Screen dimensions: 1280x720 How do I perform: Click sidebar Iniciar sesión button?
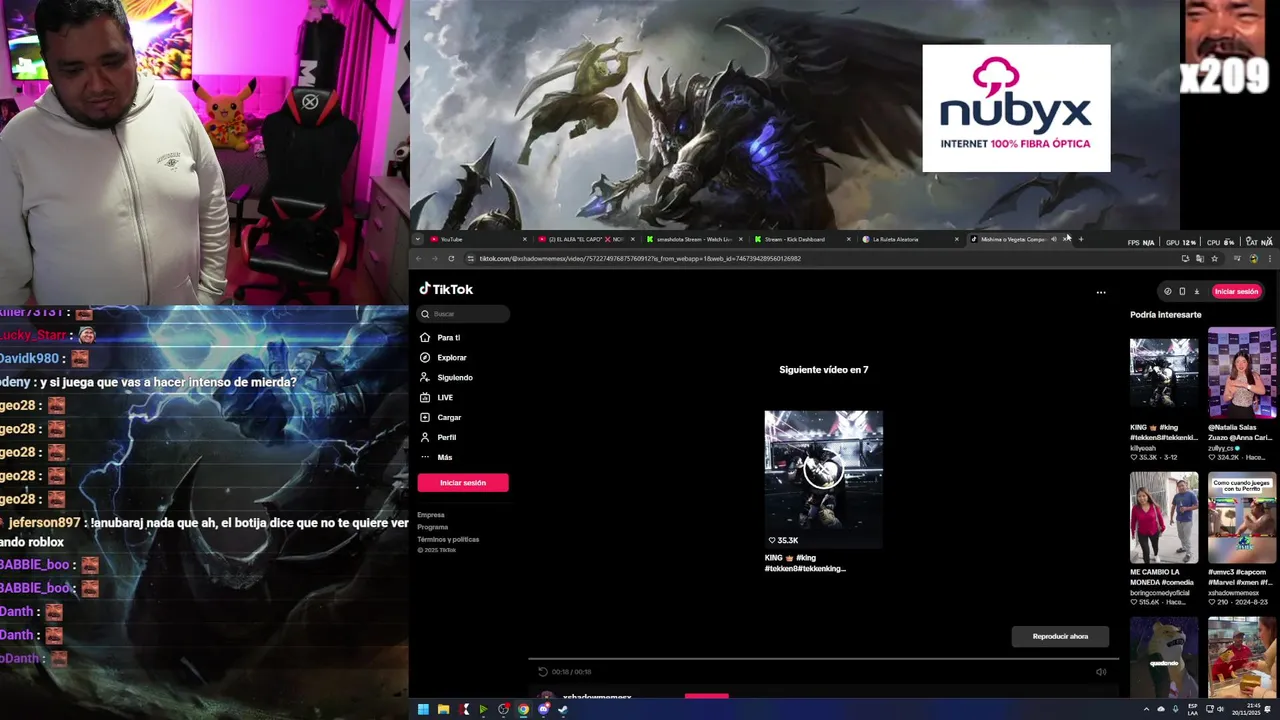point(463,483)
